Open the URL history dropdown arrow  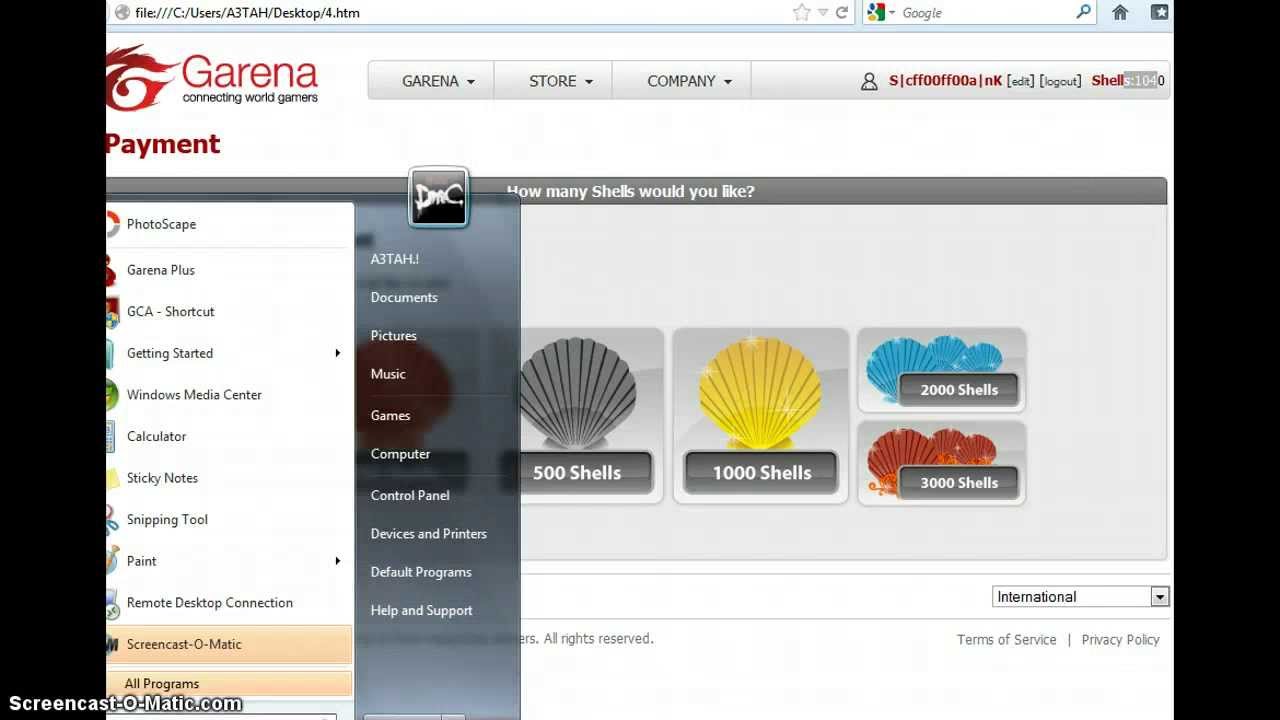[x=823, y=12]
